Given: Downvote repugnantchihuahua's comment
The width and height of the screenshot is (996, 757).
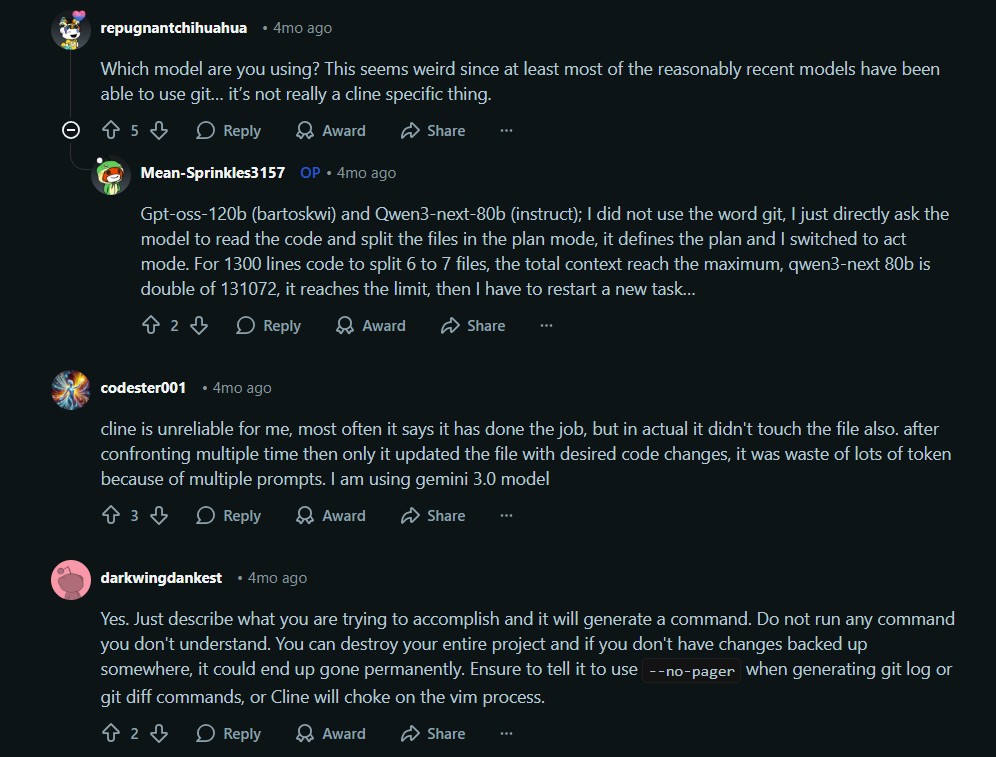Looking at the screenshot, I should coord(158,131).
